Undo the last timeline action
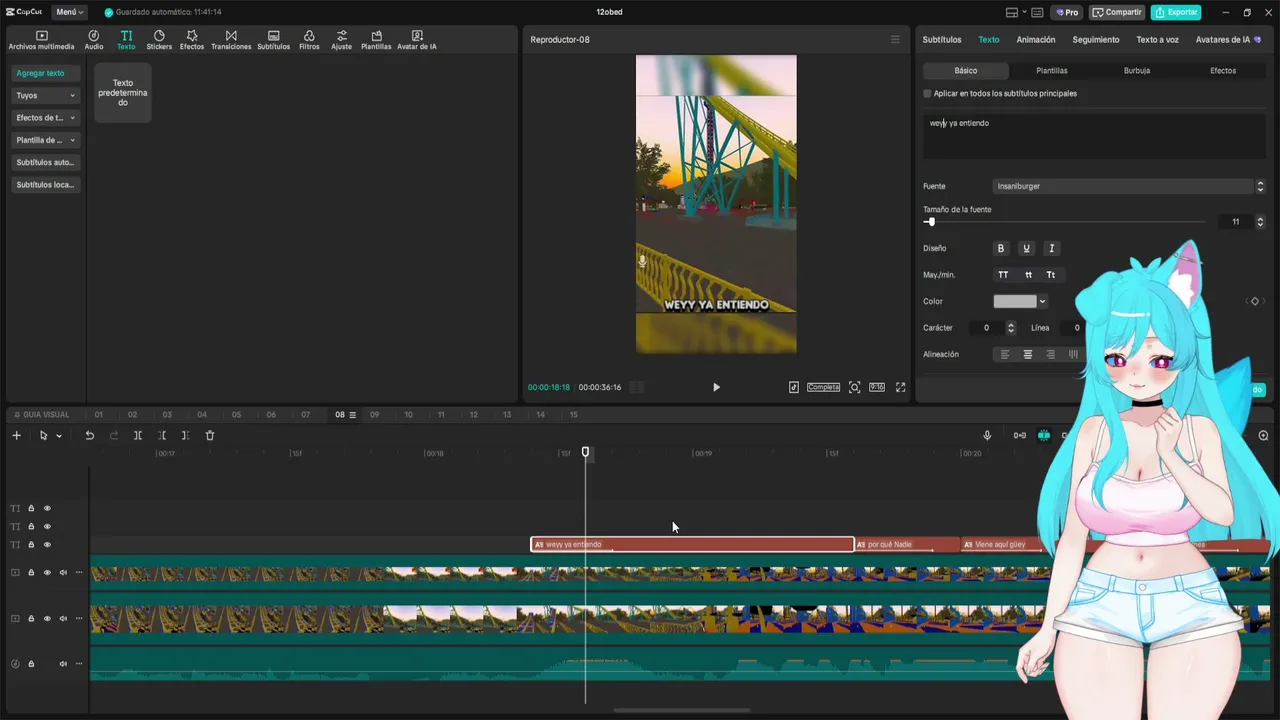This screenshot has height=720, width=1280. (x=89, y=436)
